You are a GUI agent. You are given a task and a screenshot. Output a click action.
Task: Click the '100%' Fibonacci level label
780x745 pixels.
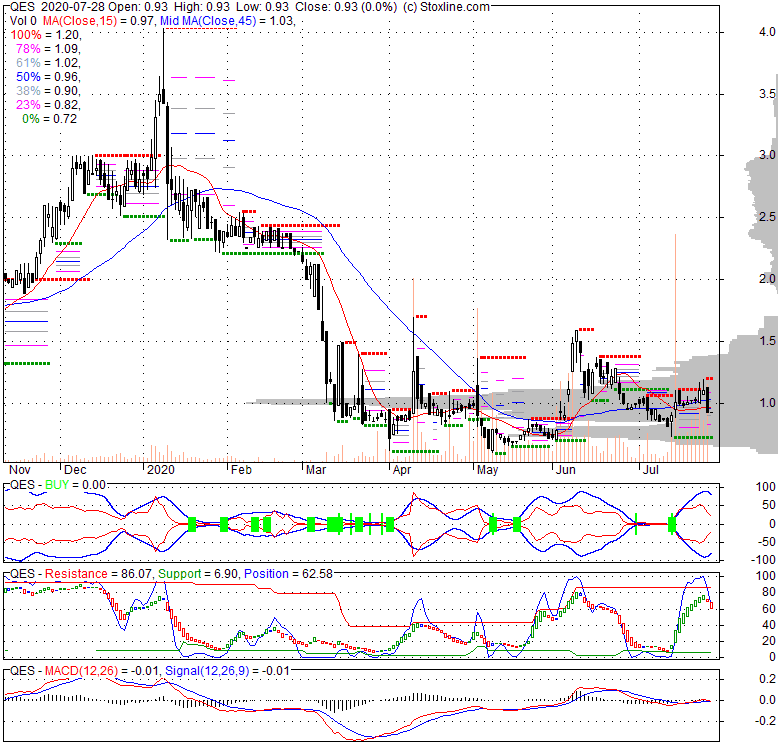click(x=26, y=35)
